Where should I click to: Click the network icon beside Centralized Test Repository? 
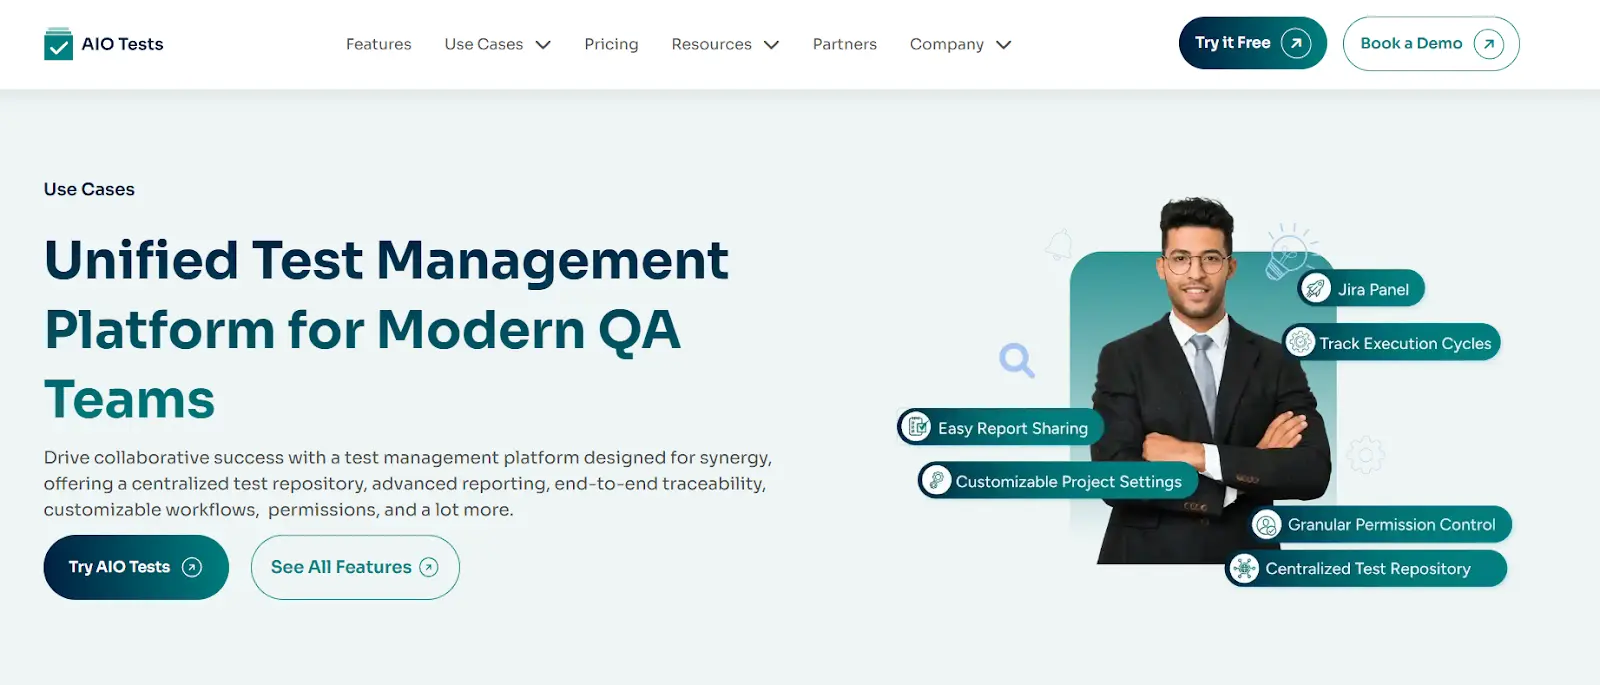[x=1245, y=568]
